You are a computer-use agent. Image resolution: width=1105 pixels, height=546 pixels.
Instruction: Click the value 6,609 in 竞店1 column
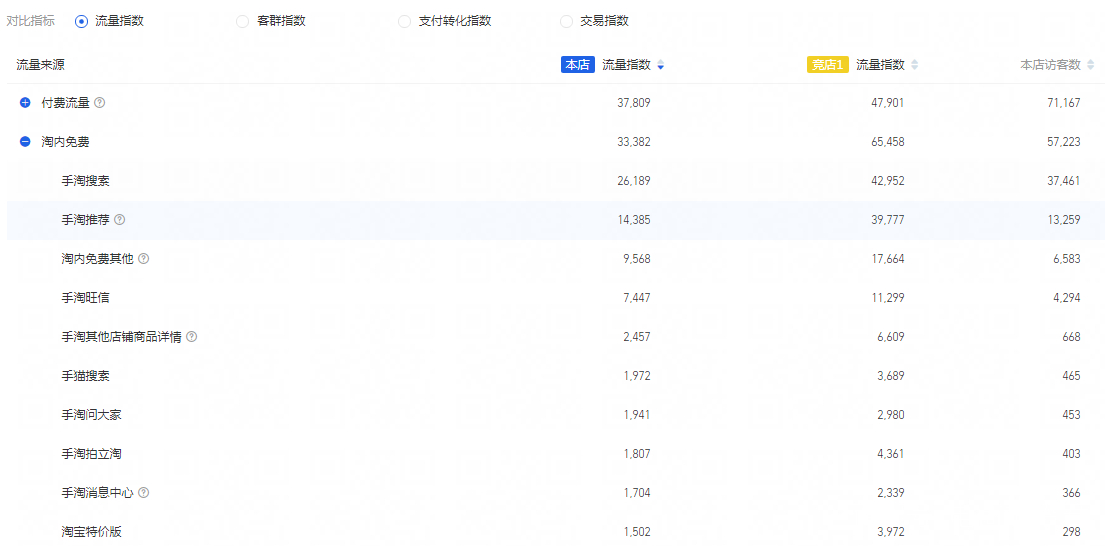click(x=891, y=337)
